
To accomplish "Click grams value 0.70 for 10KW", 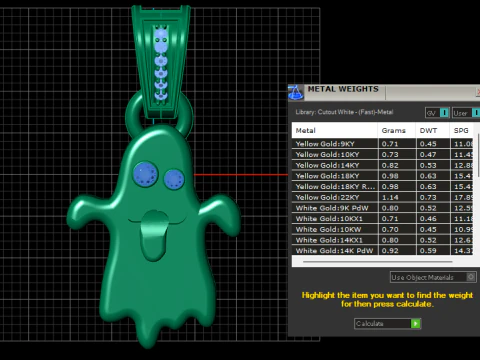I will tap(390, 229).
